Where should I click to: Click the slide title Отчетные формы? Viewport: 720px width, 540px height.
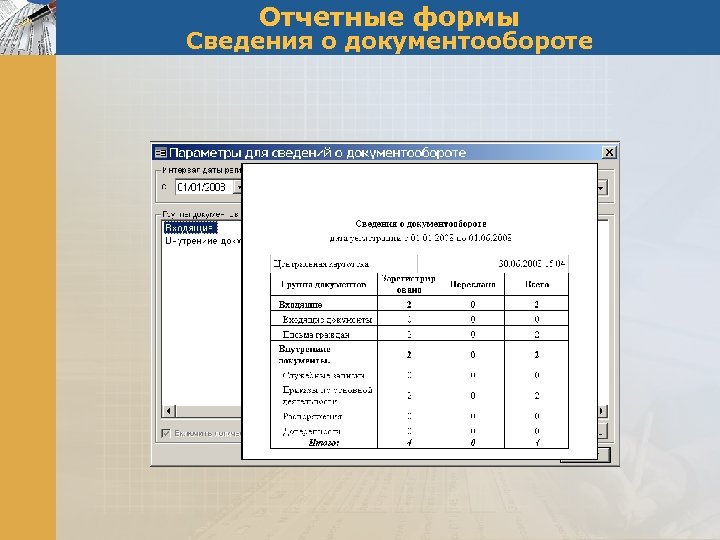pyautogui.click(x=389, y=17)
